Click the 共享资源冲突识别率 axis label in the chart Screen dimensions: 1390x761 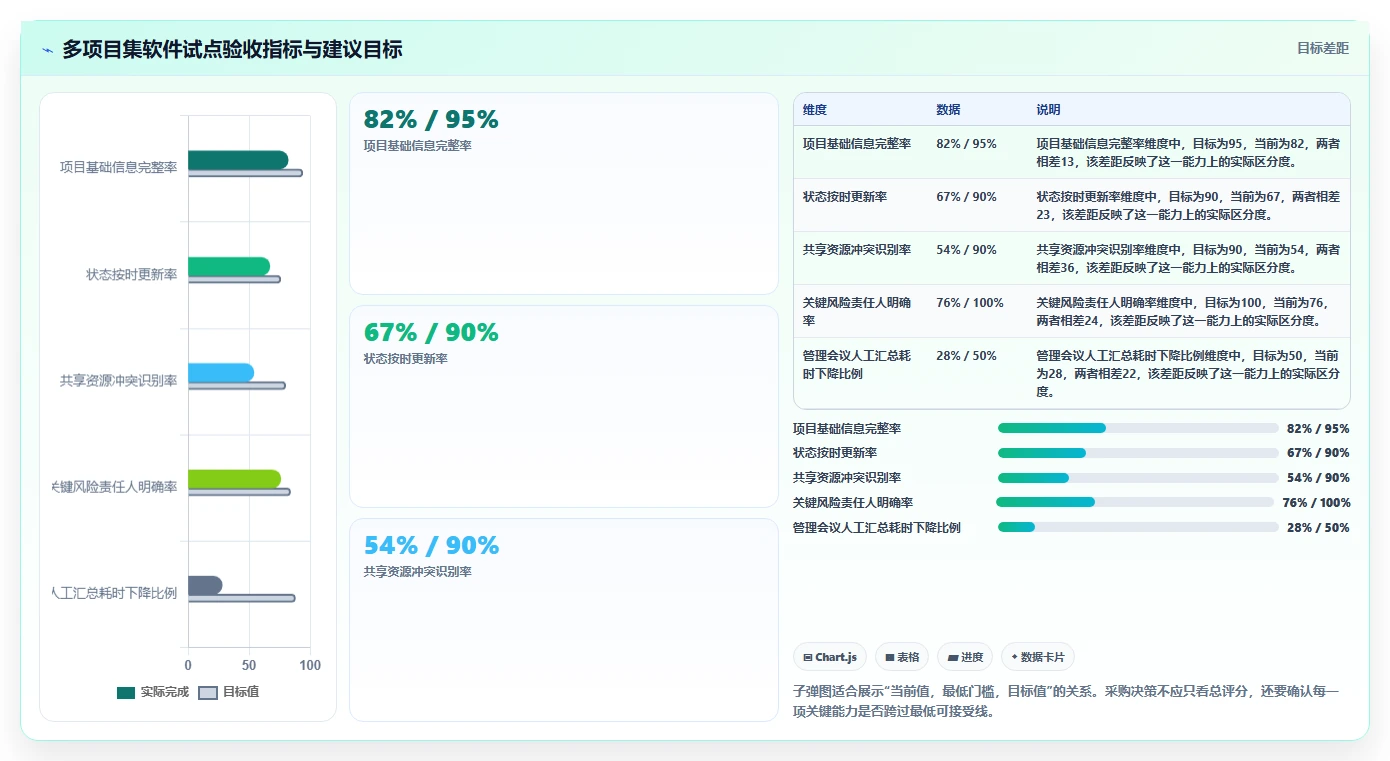tap(118, 380)
